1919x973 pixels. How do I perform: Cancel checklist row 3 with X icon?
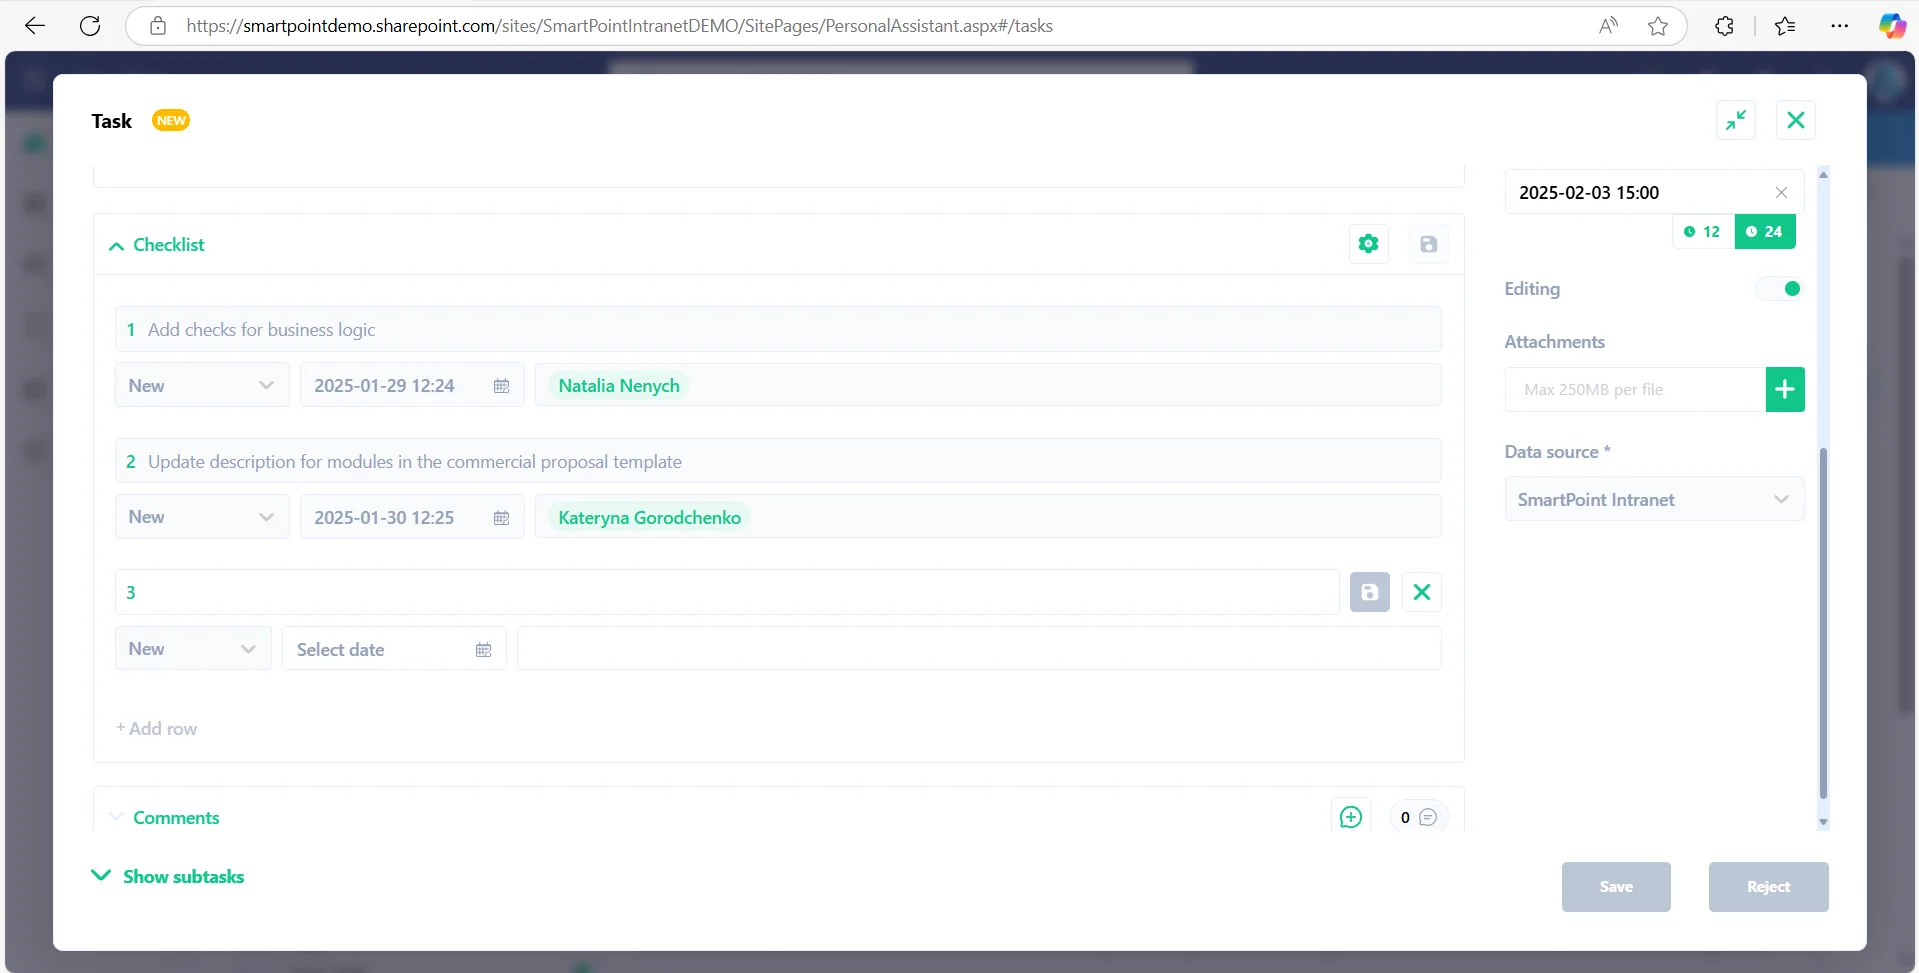click(1422, 592)
